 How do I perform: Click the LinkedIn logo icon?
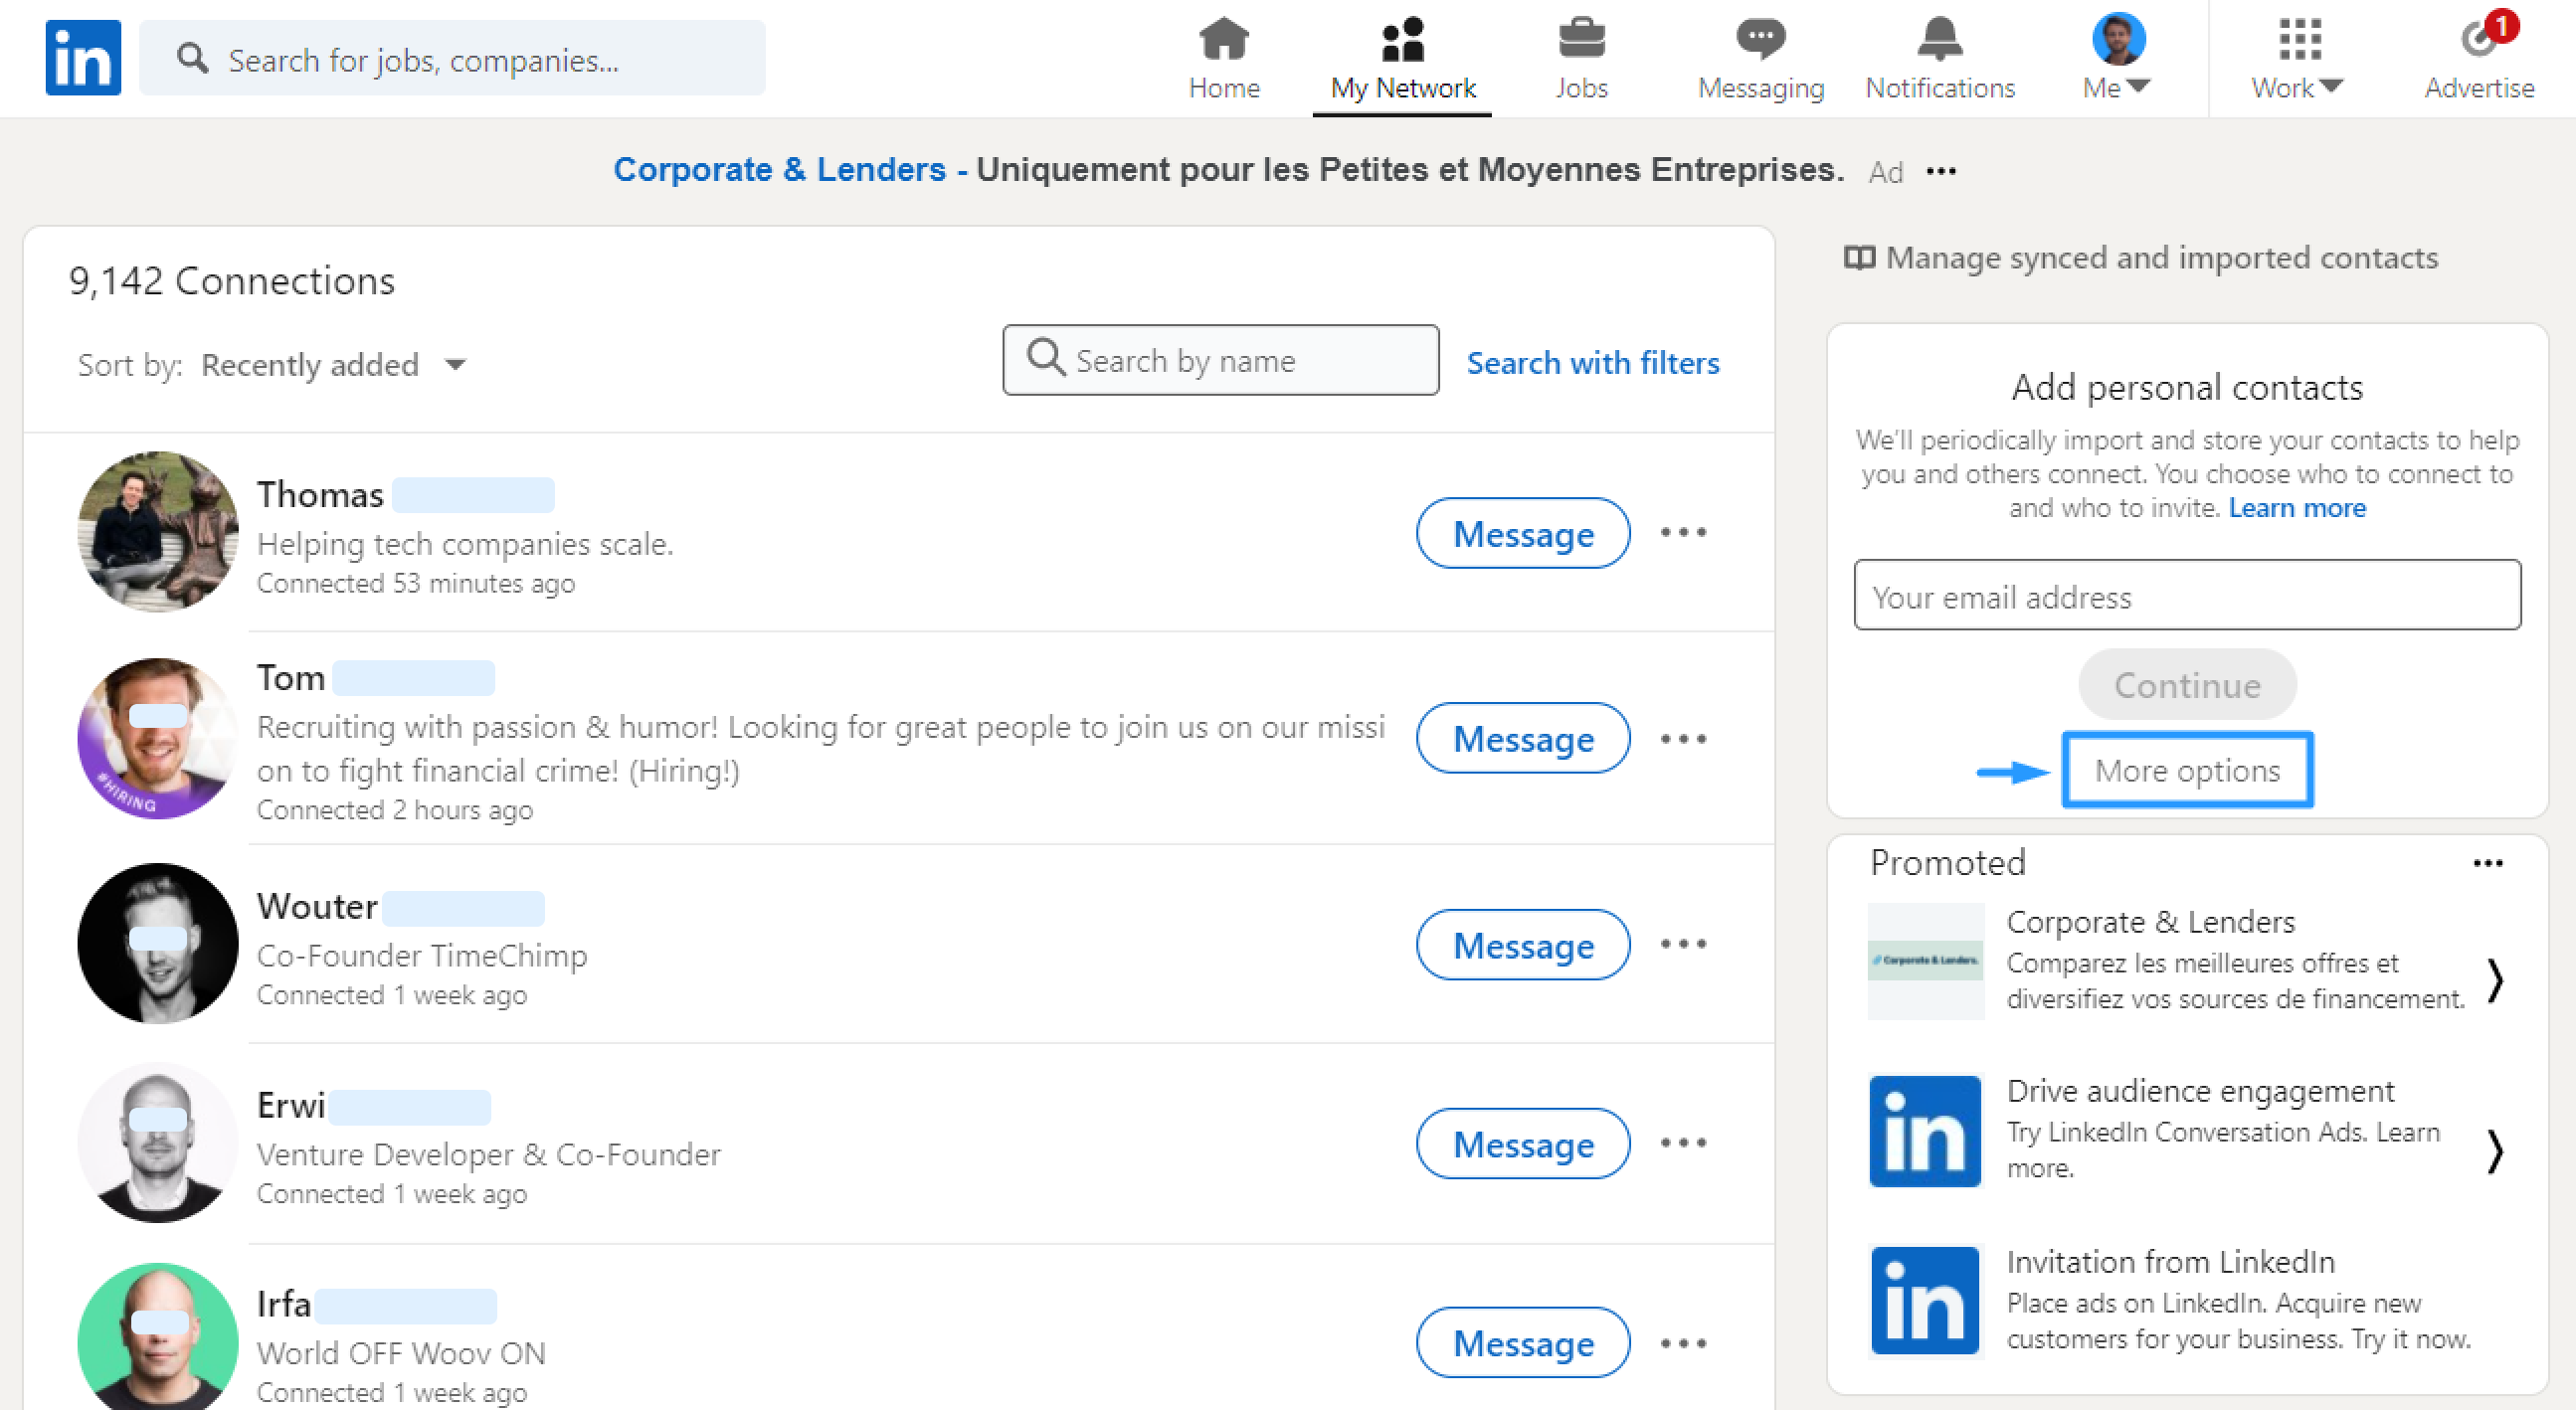[x=83, y=57]
